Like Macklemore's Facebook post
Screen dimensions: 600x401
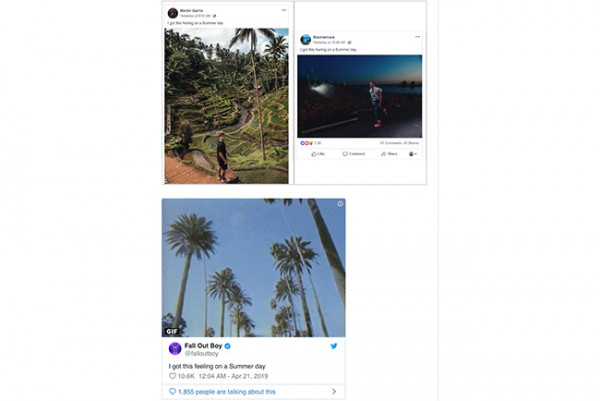pyautogui.click(x=319, y=154)
